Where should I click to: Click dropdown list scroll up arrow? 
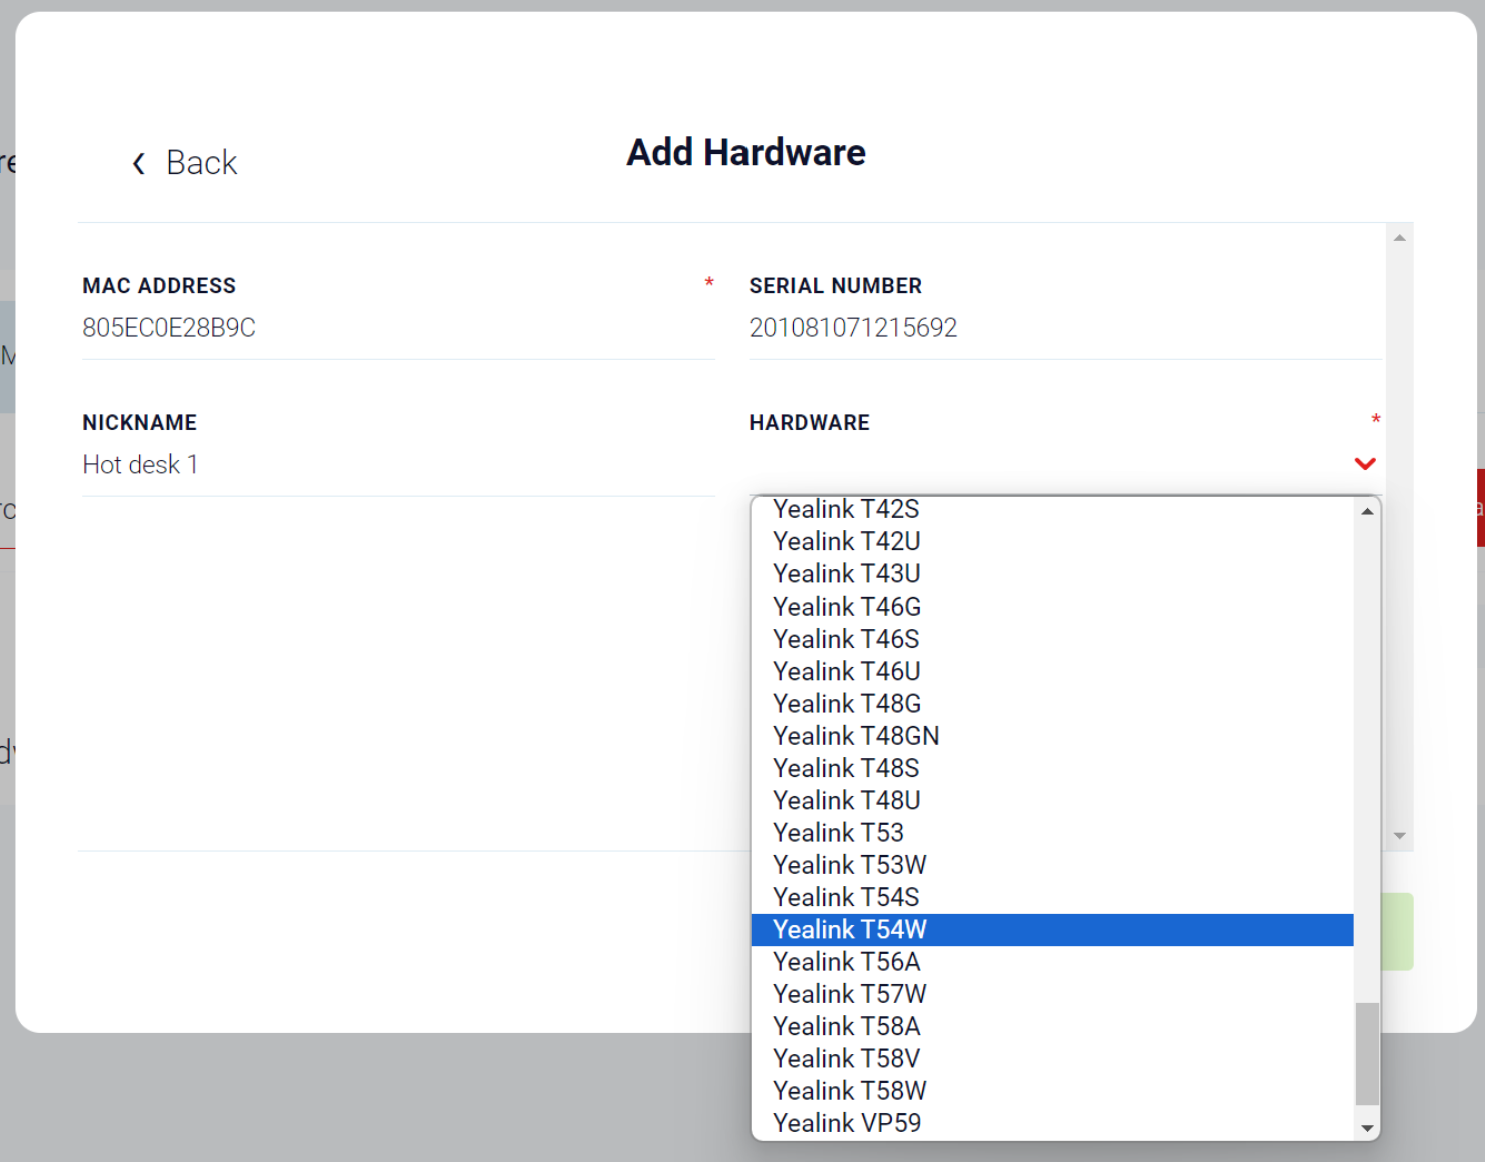pyautogui.click(x=1367, y=511)
